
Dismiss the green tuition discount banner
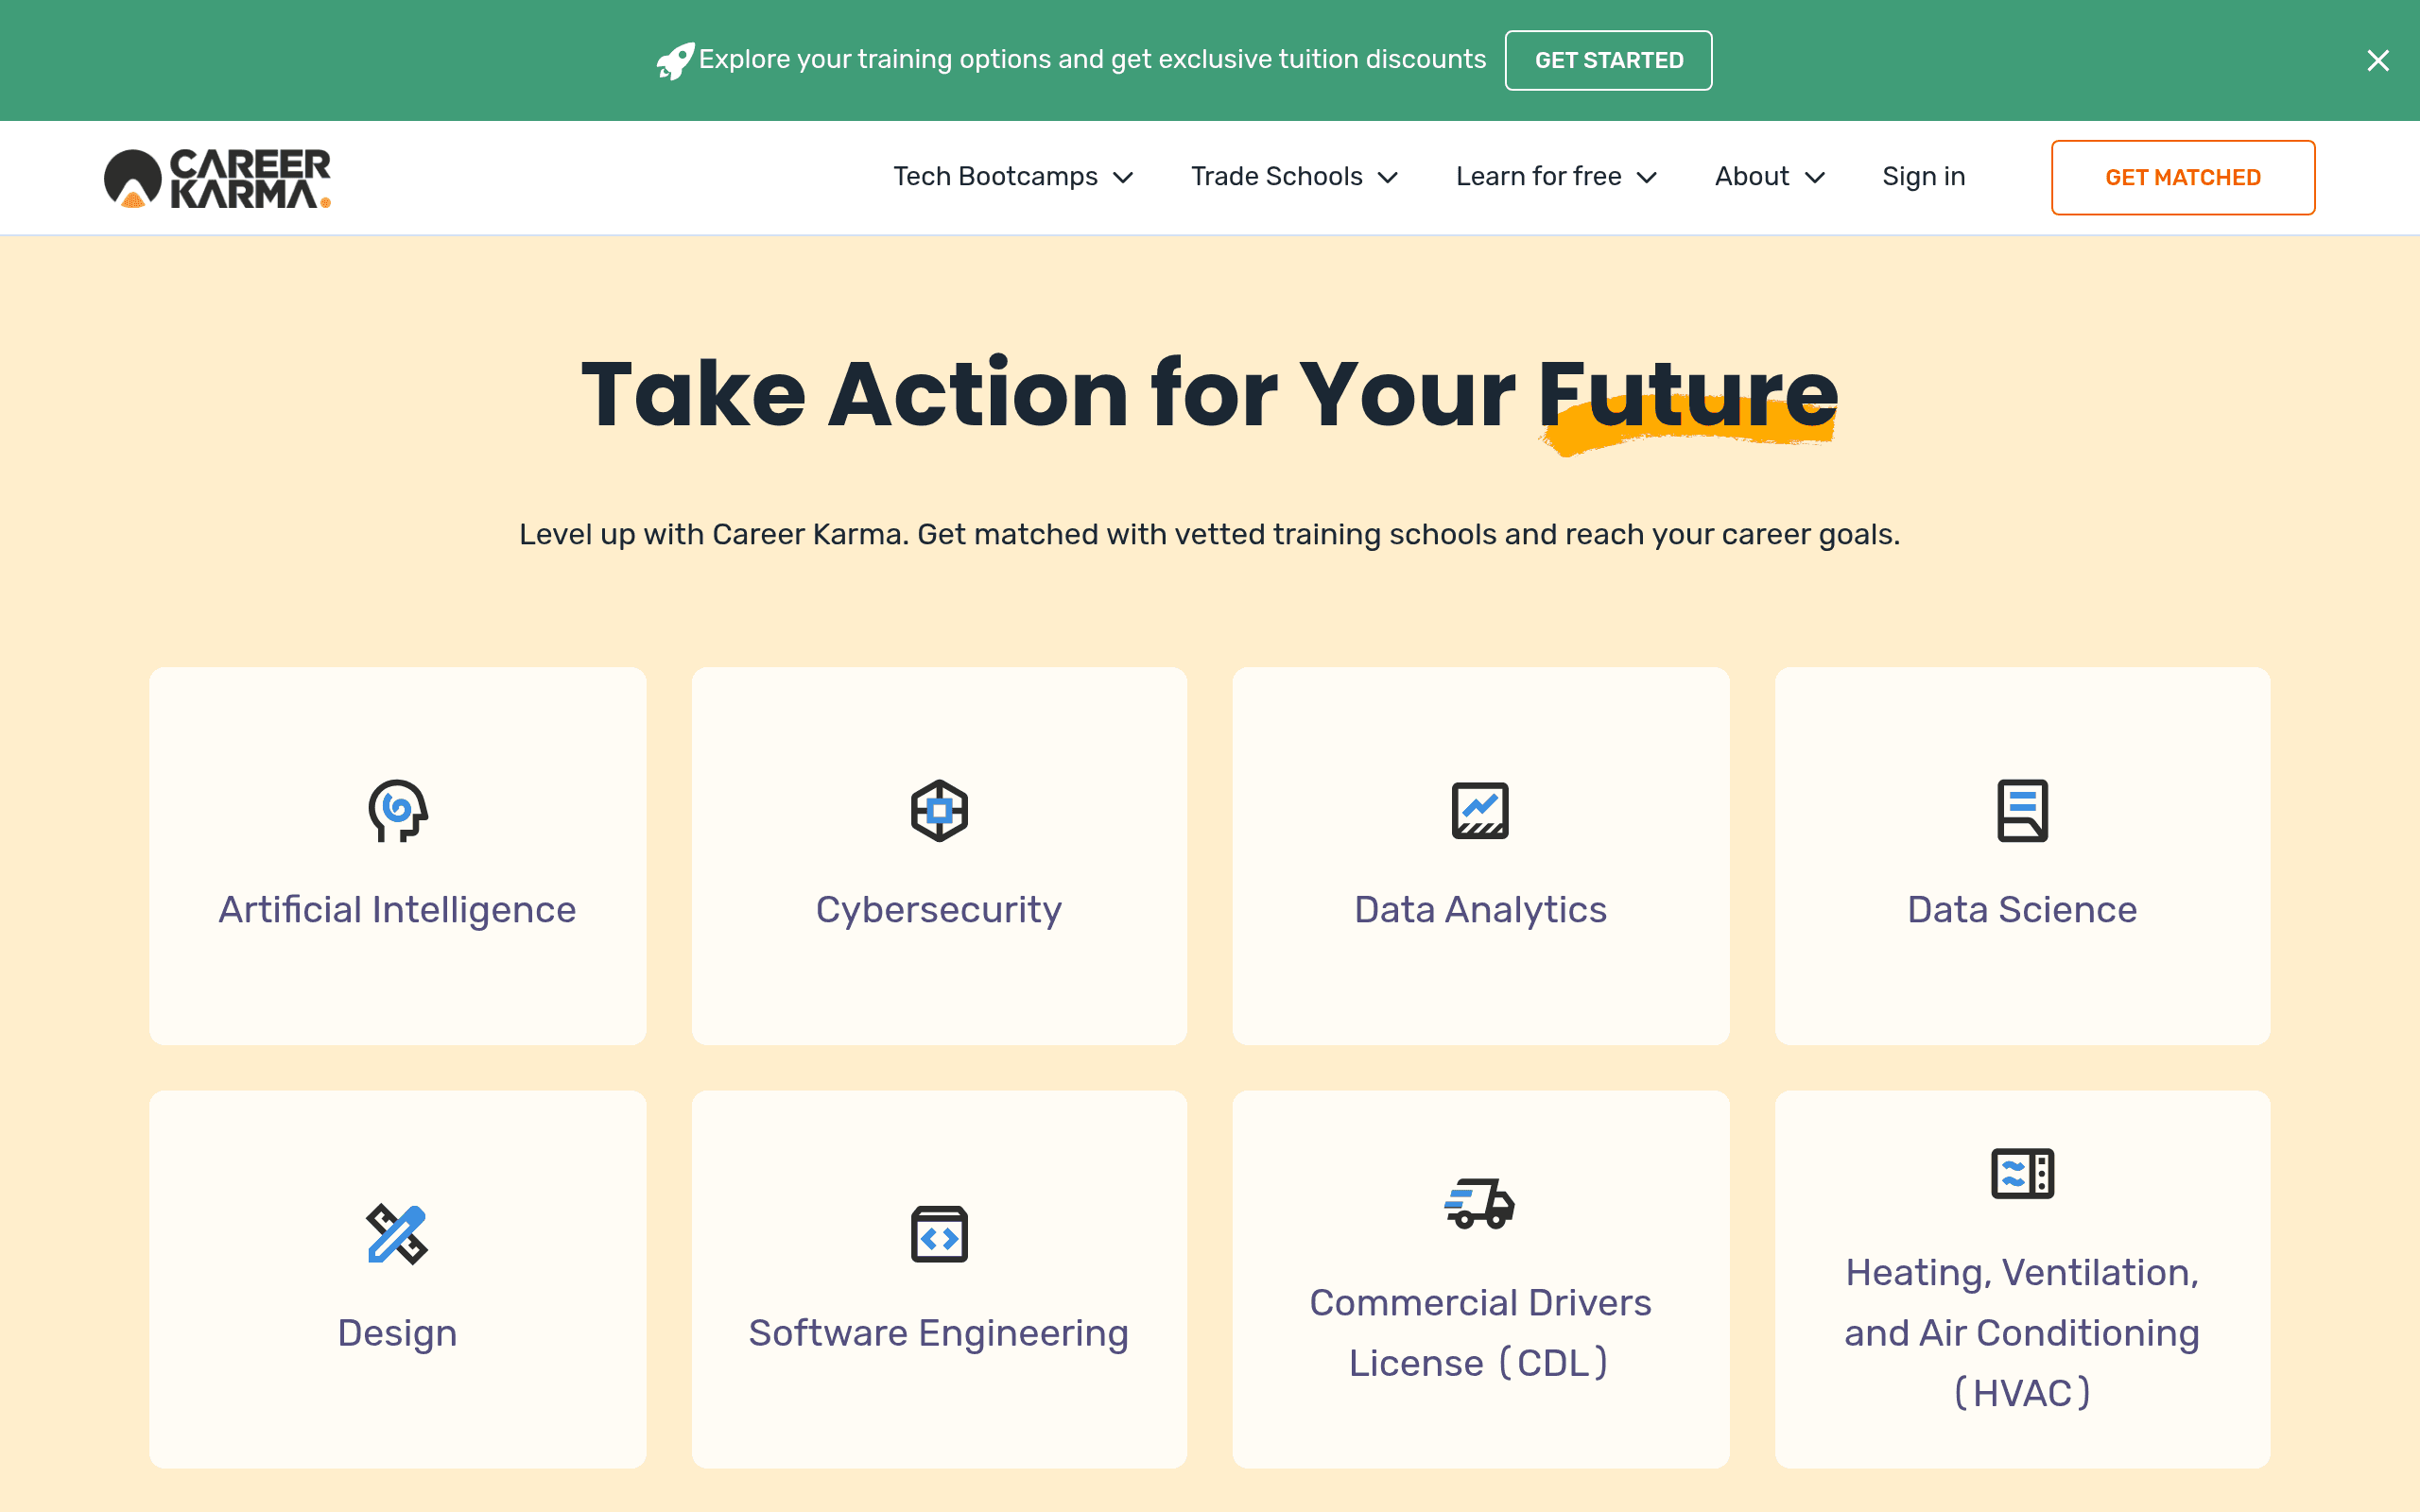pyautogui.click(x=2378, y=61)
